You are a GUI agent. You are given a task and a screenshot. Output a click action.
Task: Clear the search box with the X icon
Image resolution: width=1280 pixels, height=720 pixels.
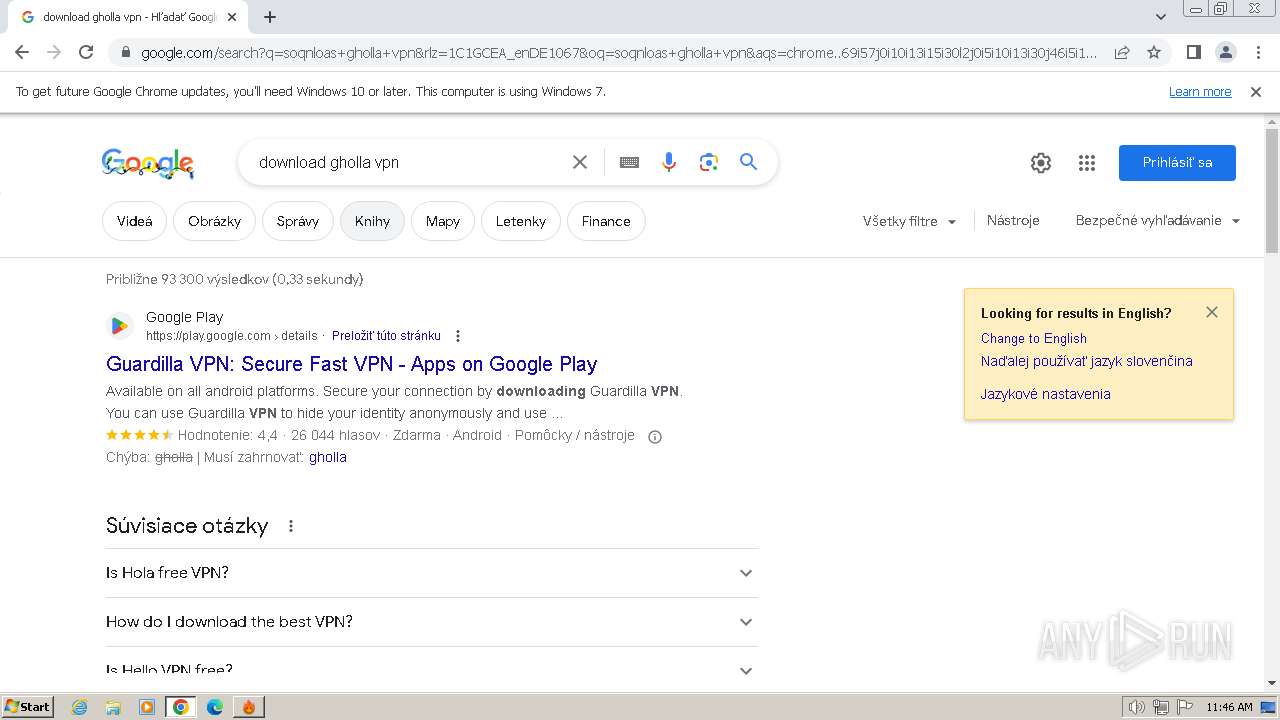579,162
